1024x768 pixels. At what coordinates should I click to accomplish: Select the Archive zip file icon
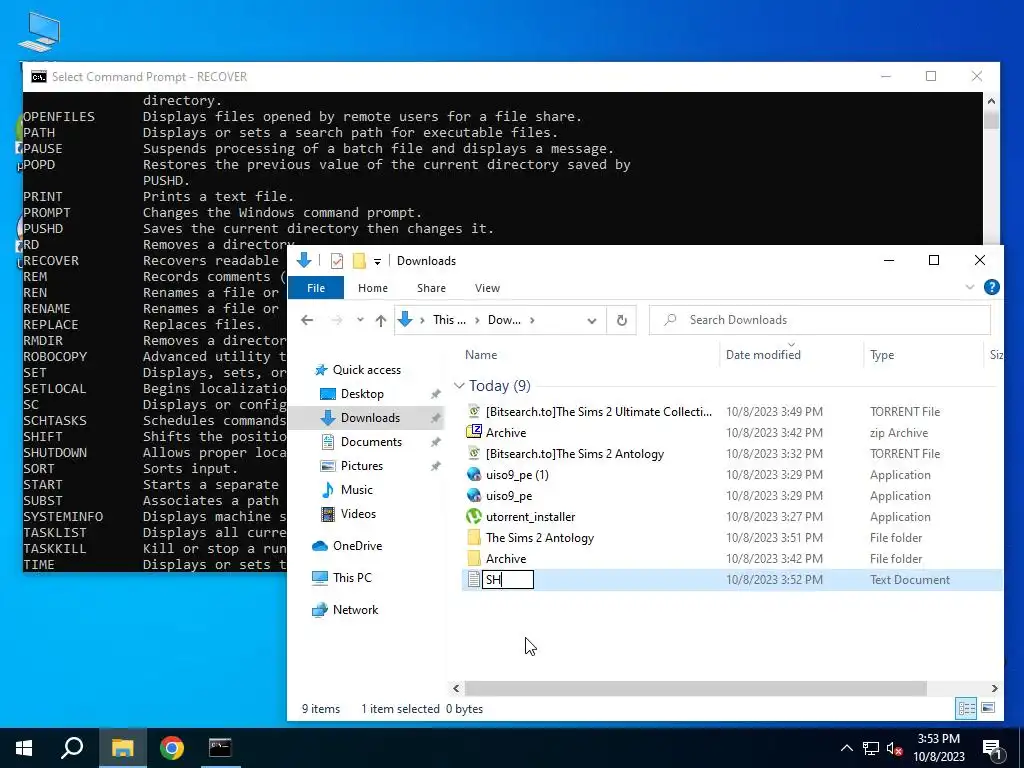tap(474, 432)
